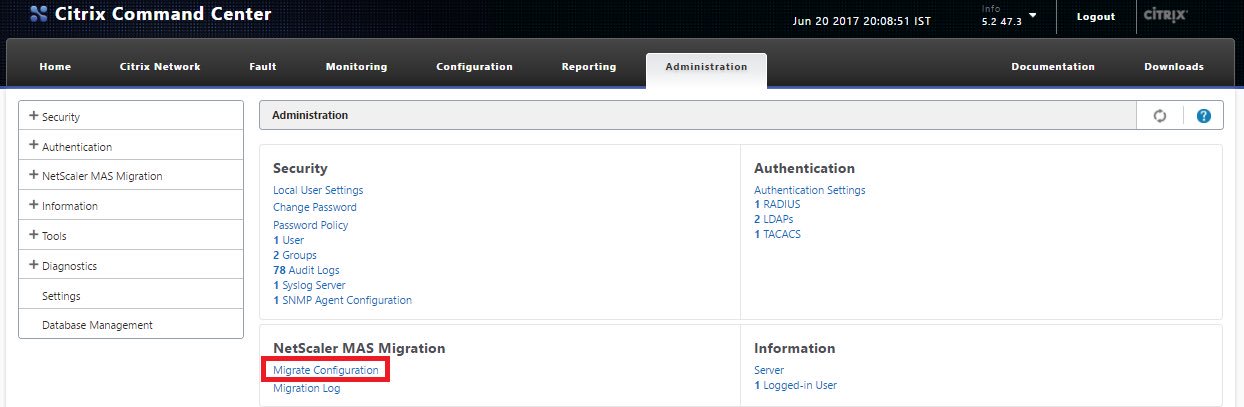1244x407 pixels.
Task: Open the Fault tab
Action: click(263, 67)
